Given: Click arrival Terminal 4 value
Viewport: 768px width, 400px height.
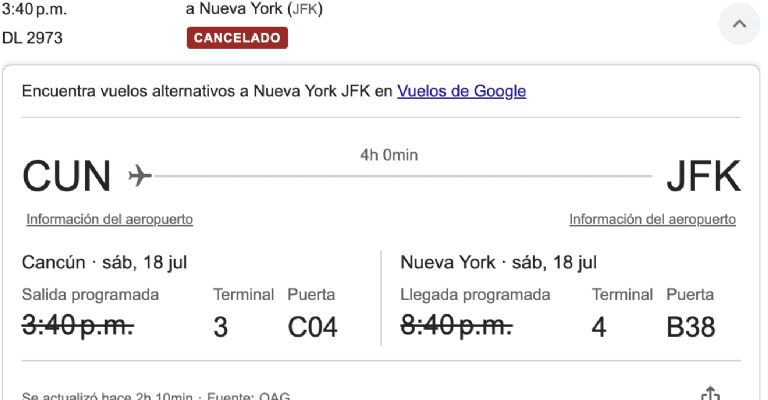Looking at the screenshot, I should click(599, 327).
